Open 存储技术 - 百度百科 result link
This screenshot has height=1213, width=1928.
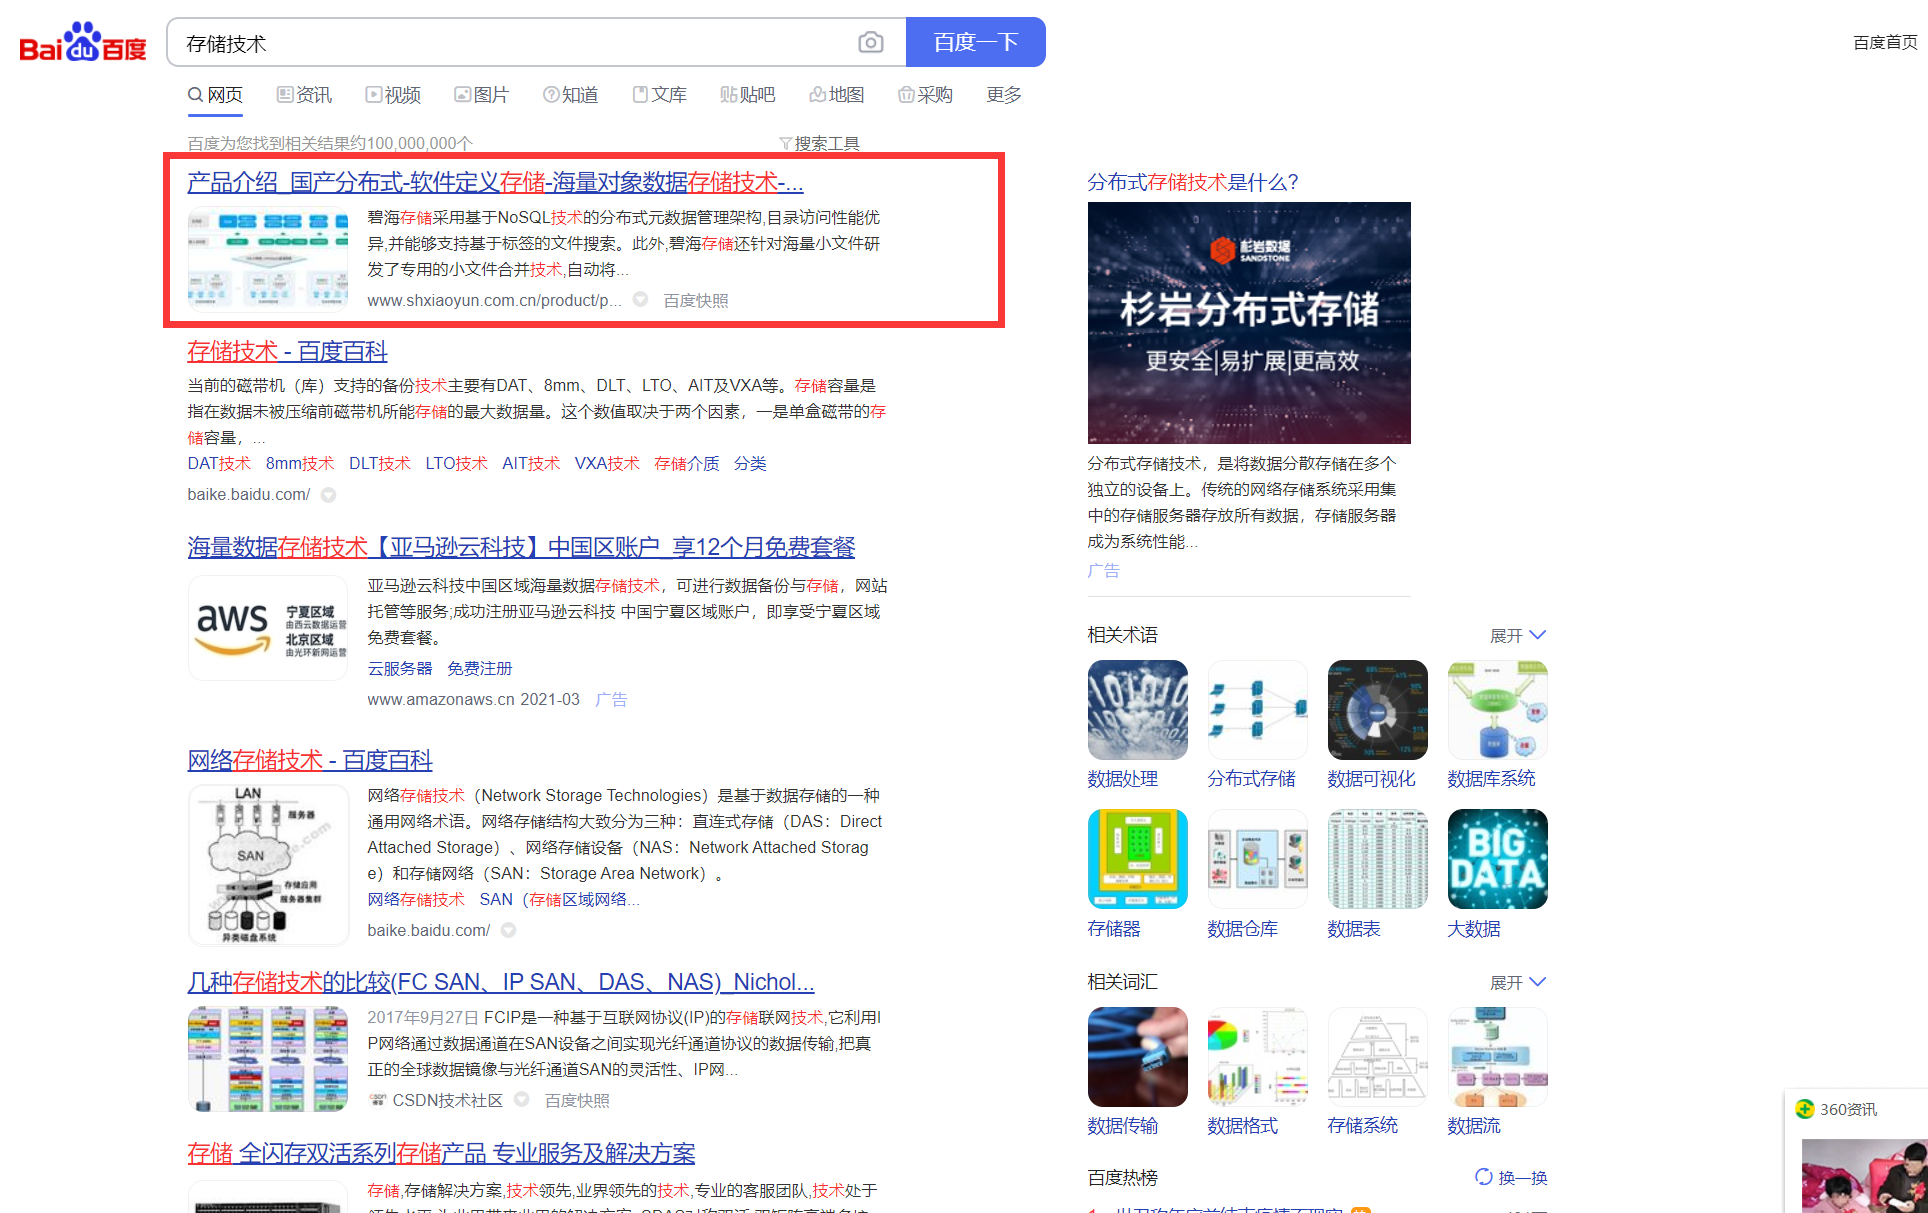[287, 352]
